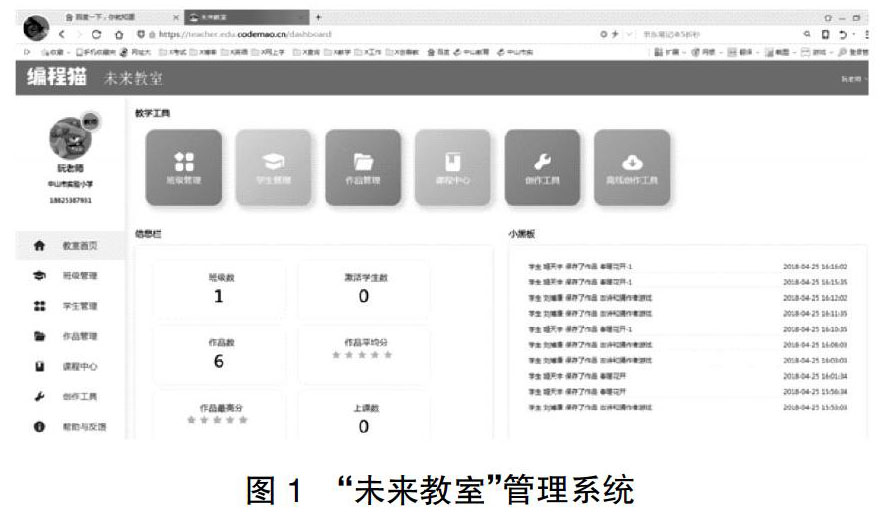Select 创作工具 in the left sidebar
Image resolution: width=894 pixels, height=522 pixels.
coord(70,397)
